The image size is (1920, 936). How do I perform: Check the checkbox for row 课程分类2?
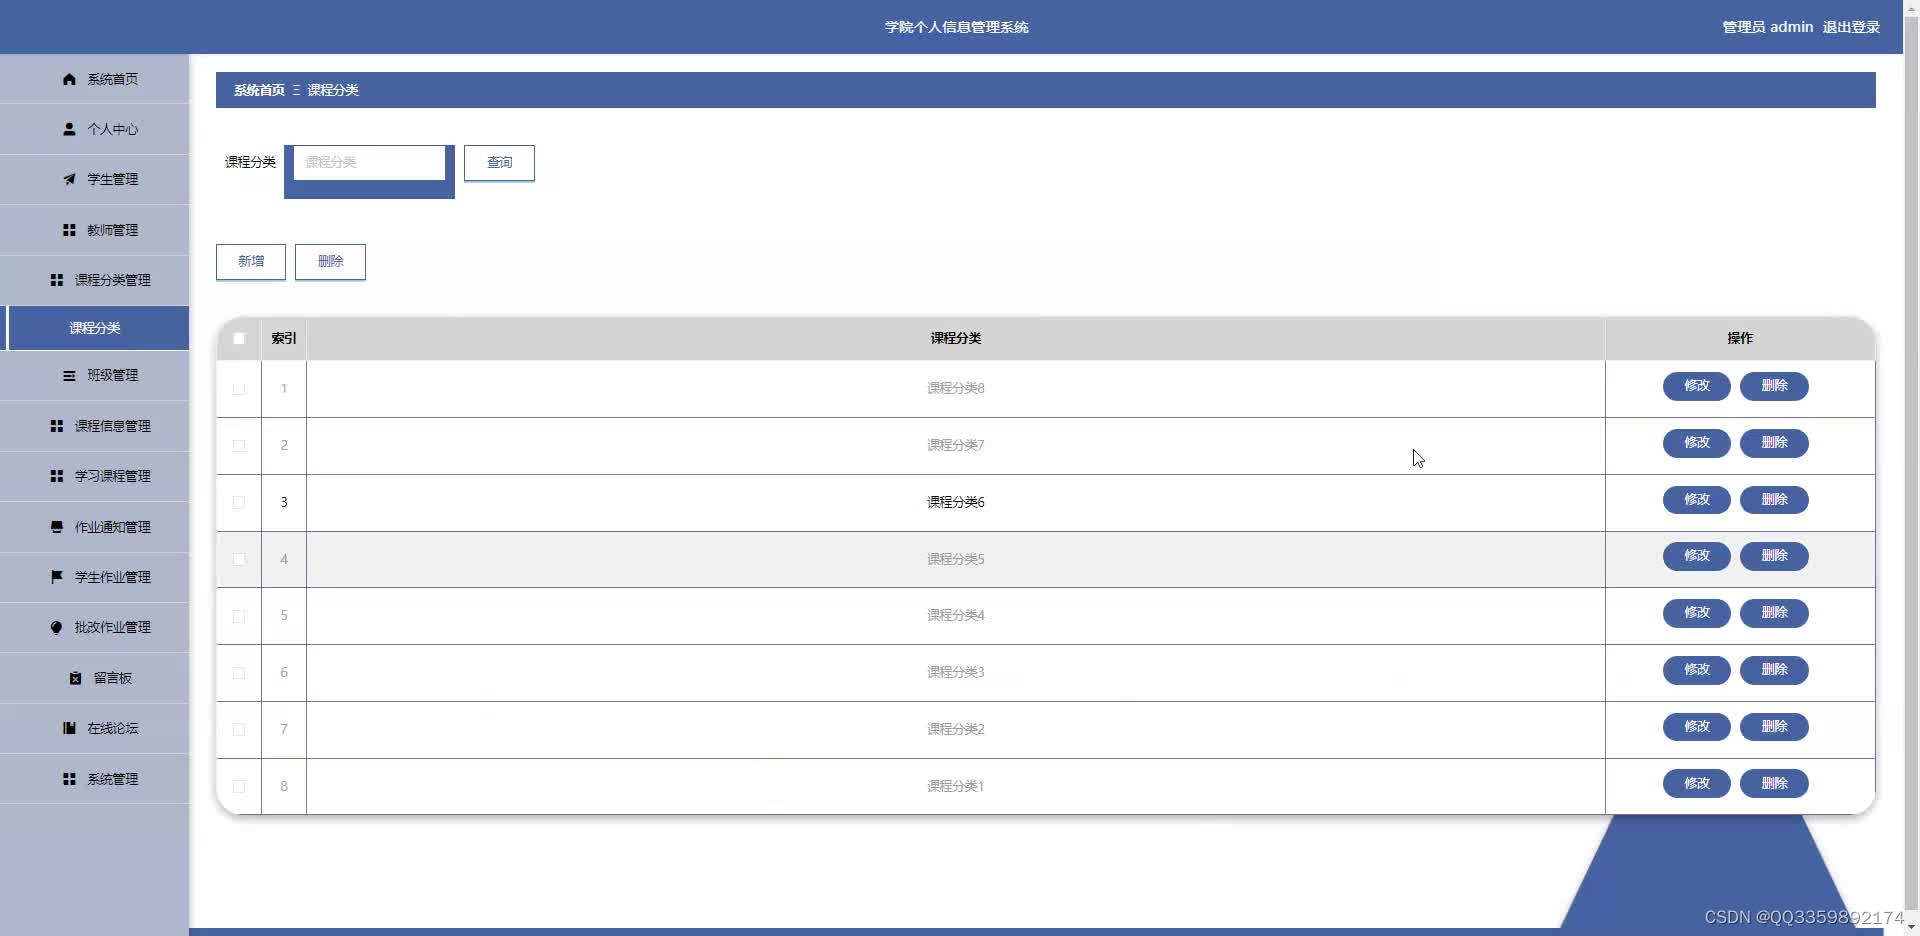click(x=239, y=730)
